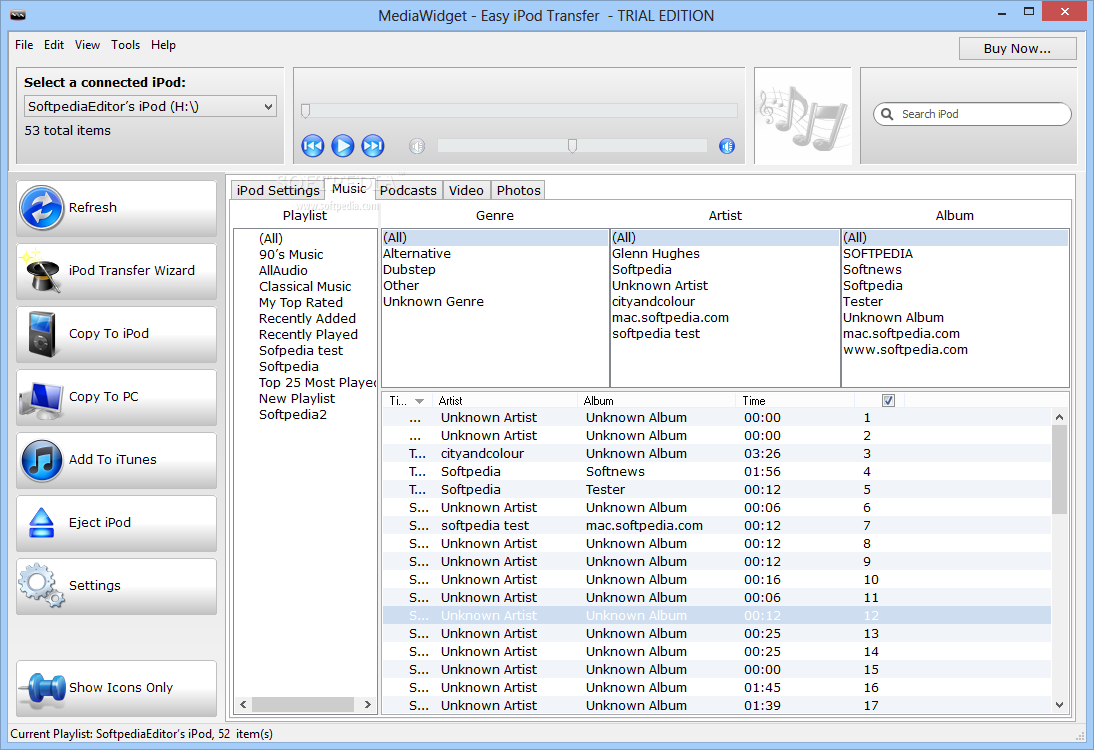The image size is (1094, 750).
Task: Open the connected iPod dropdown
Action: point(269,107)
